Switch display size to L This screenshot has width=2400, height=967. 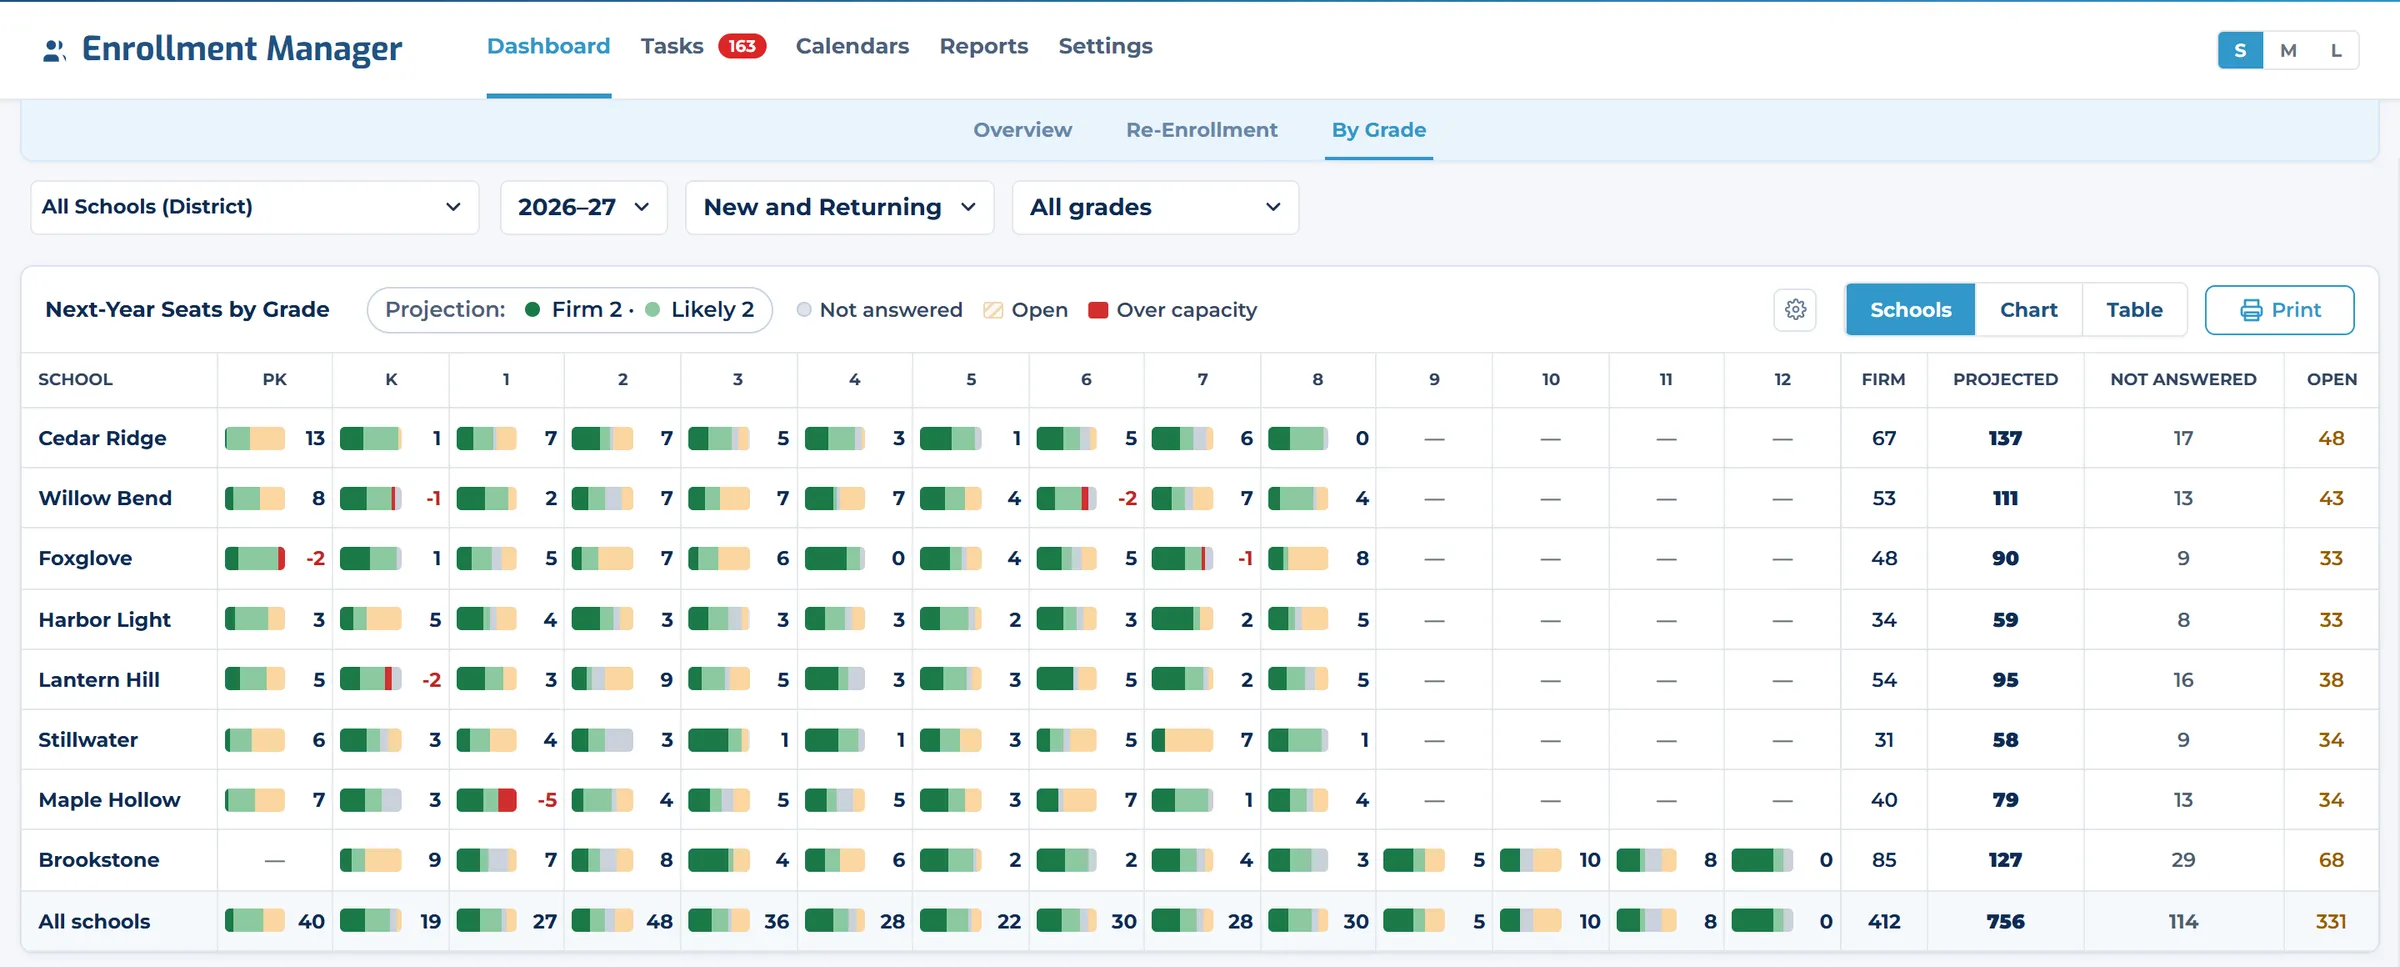click(x=2336, y=50)
